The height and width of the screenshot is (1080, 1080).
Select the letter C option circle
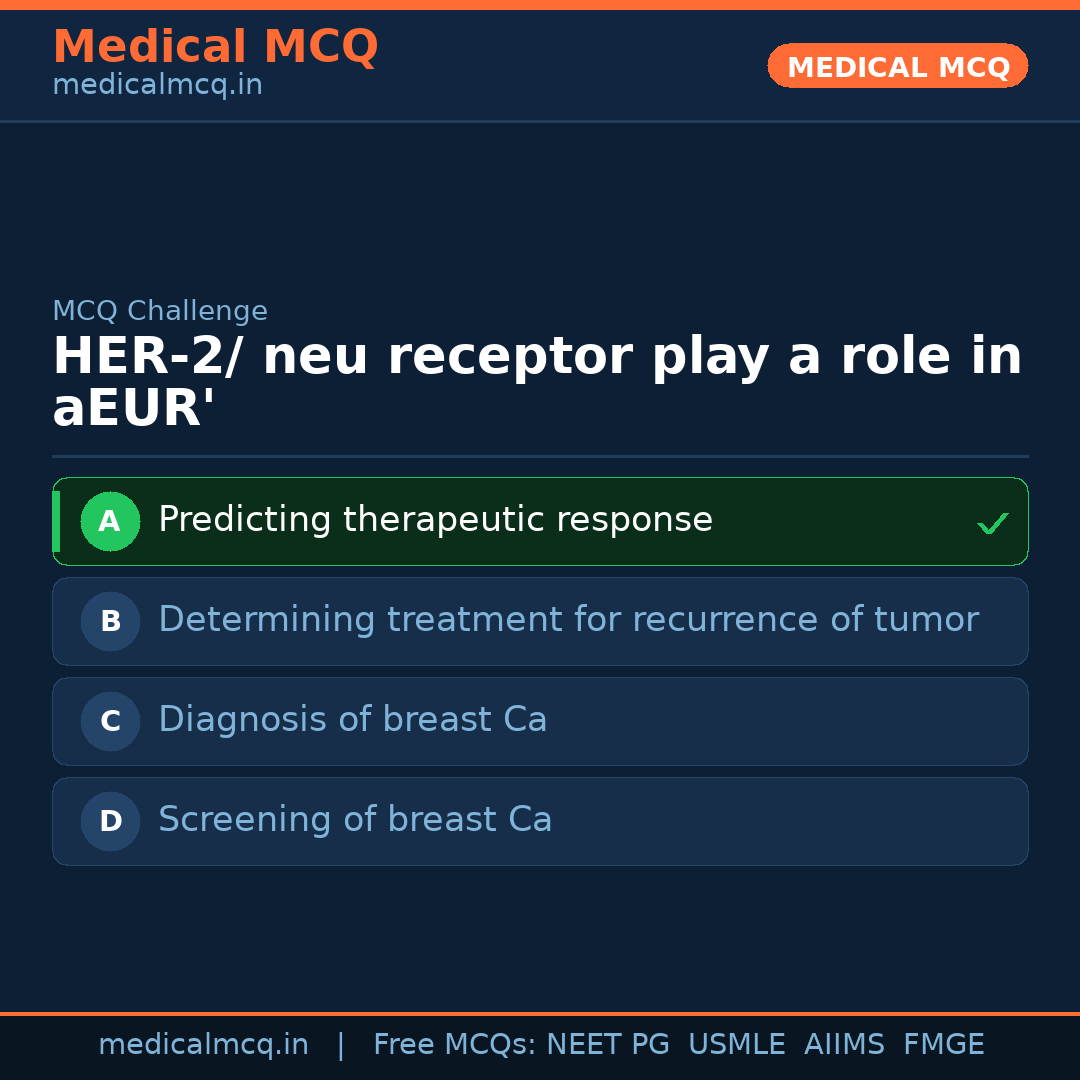point(110,721)
